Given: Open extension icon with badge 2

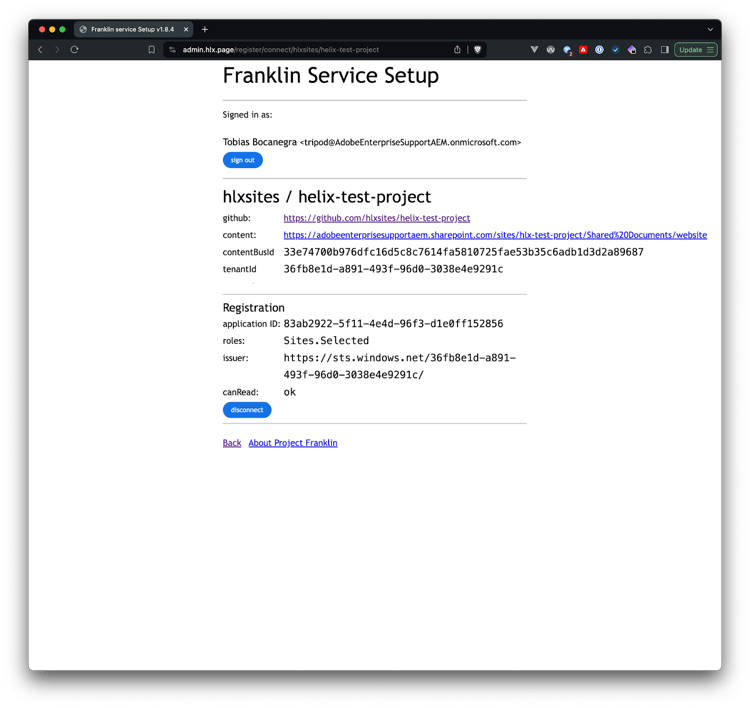Looking at the screenshot, I should point(567,50).
